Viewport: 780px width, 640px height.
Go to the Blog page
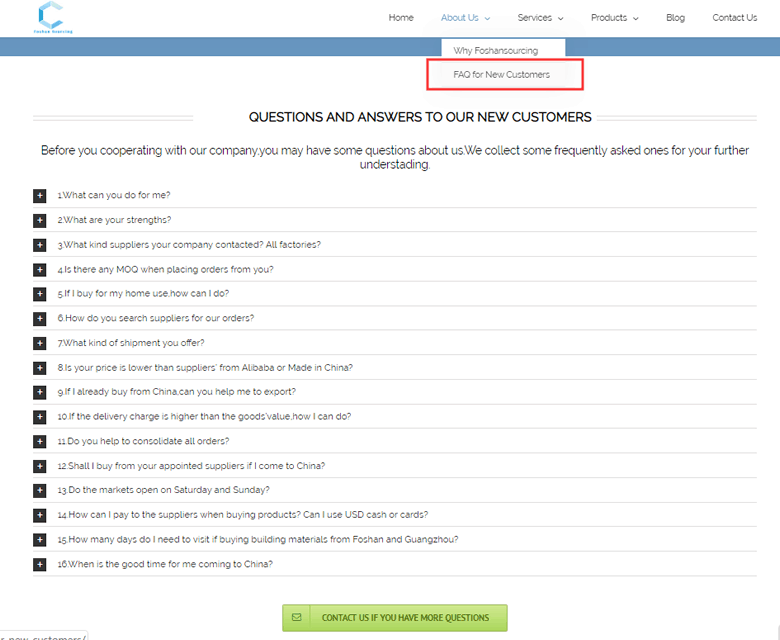(676, 18)
